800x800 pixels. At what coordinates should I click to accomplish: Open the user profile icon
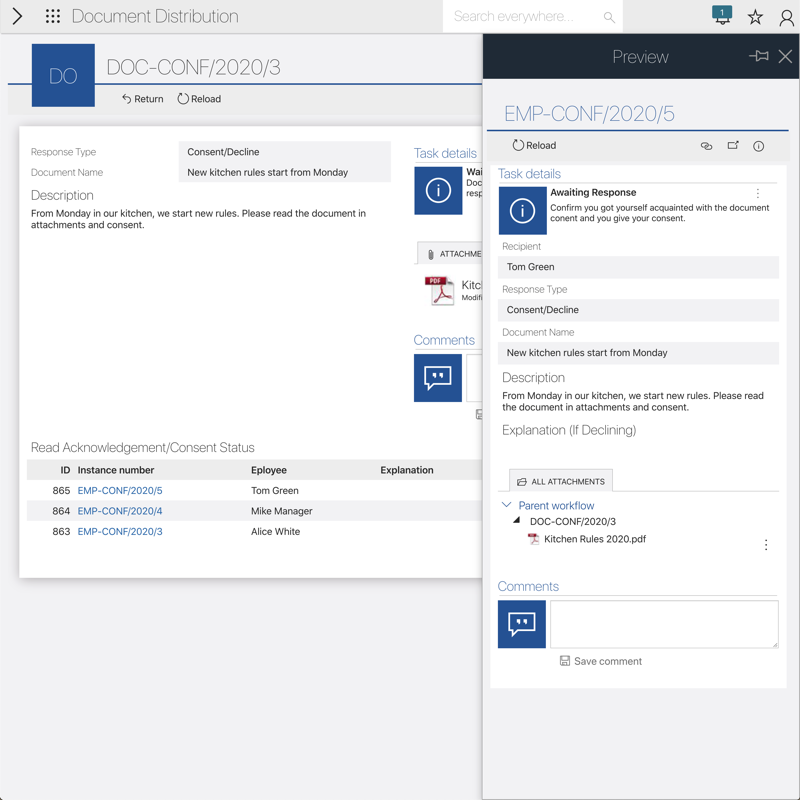[x=787, y=17]
